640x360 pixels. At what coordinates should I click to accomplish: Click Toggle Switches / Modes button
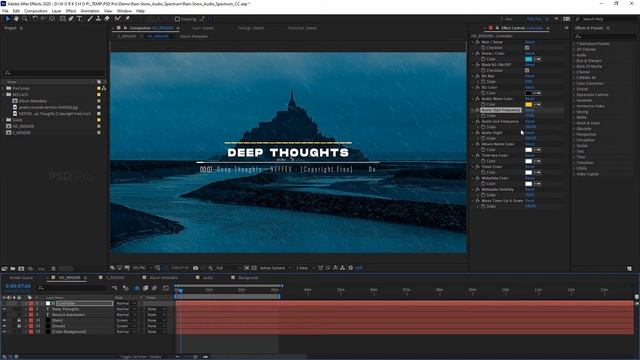point(140,357)
